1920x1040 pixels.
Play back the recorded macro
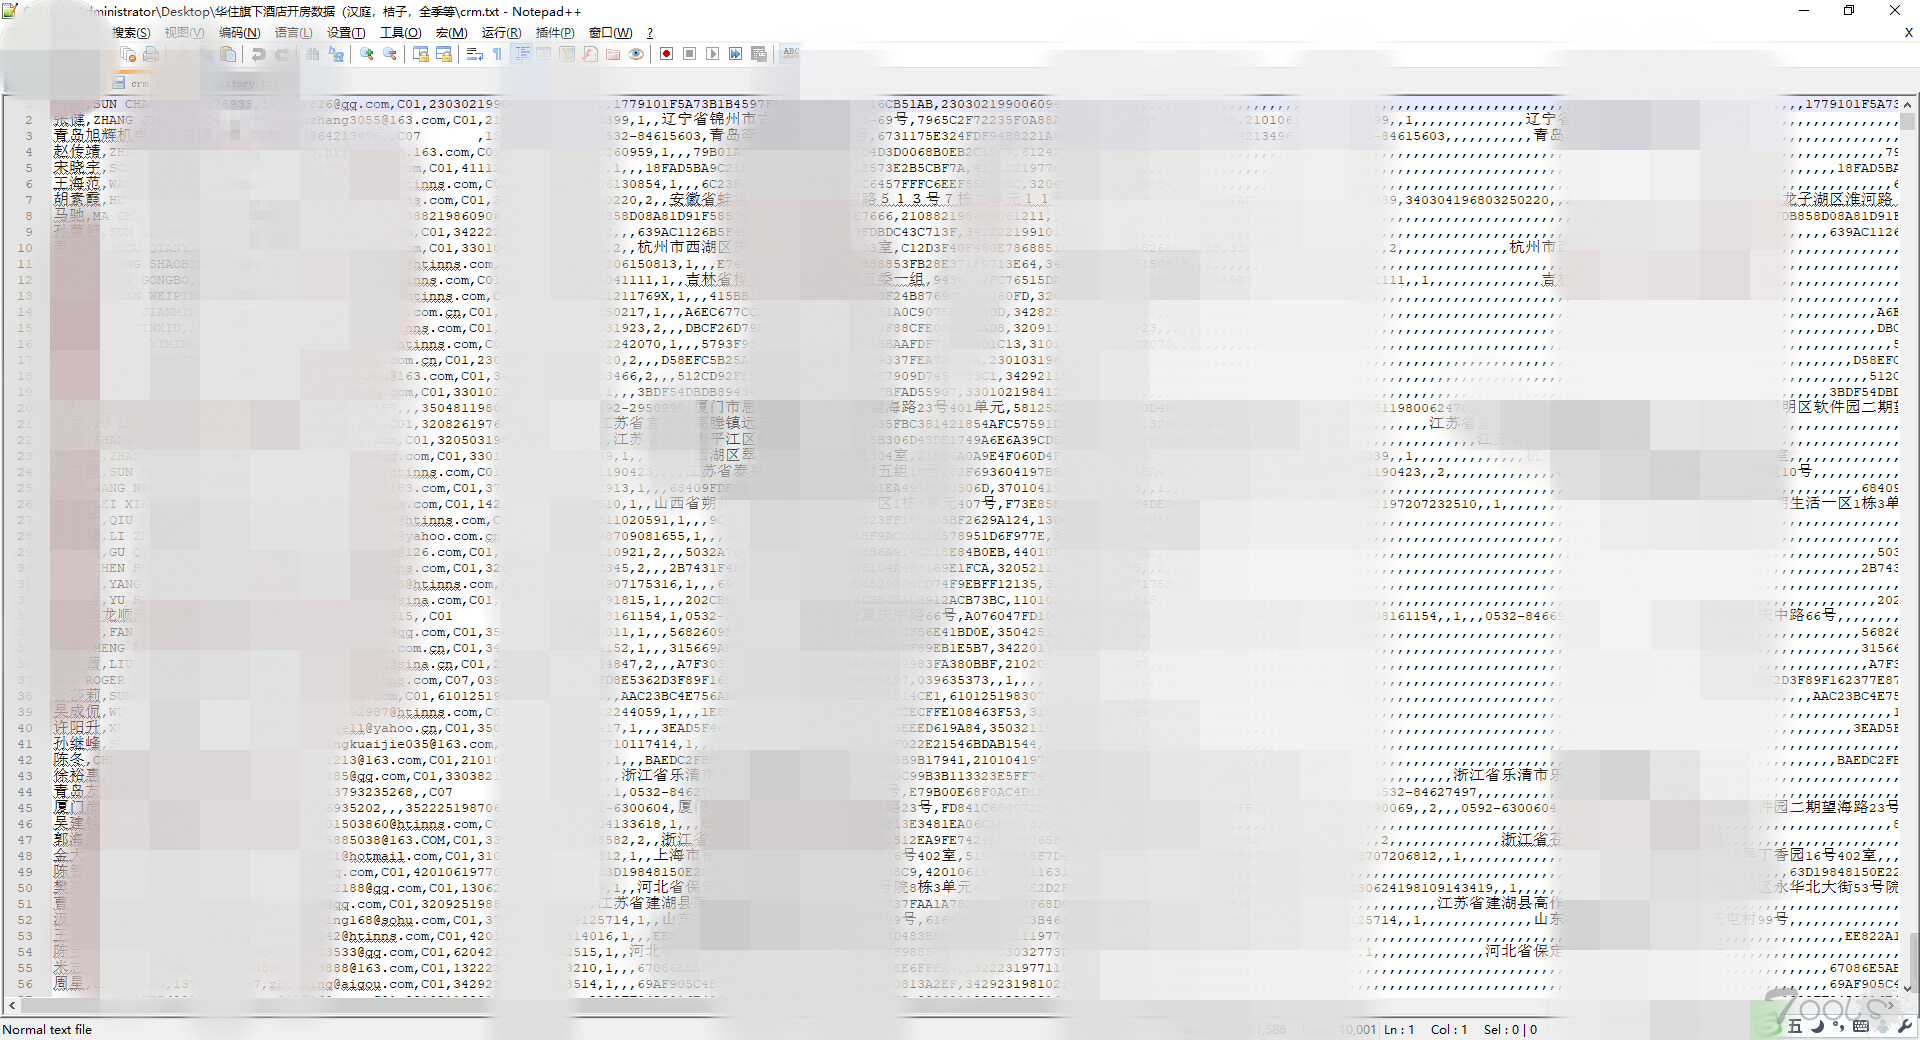coord(712,54)
